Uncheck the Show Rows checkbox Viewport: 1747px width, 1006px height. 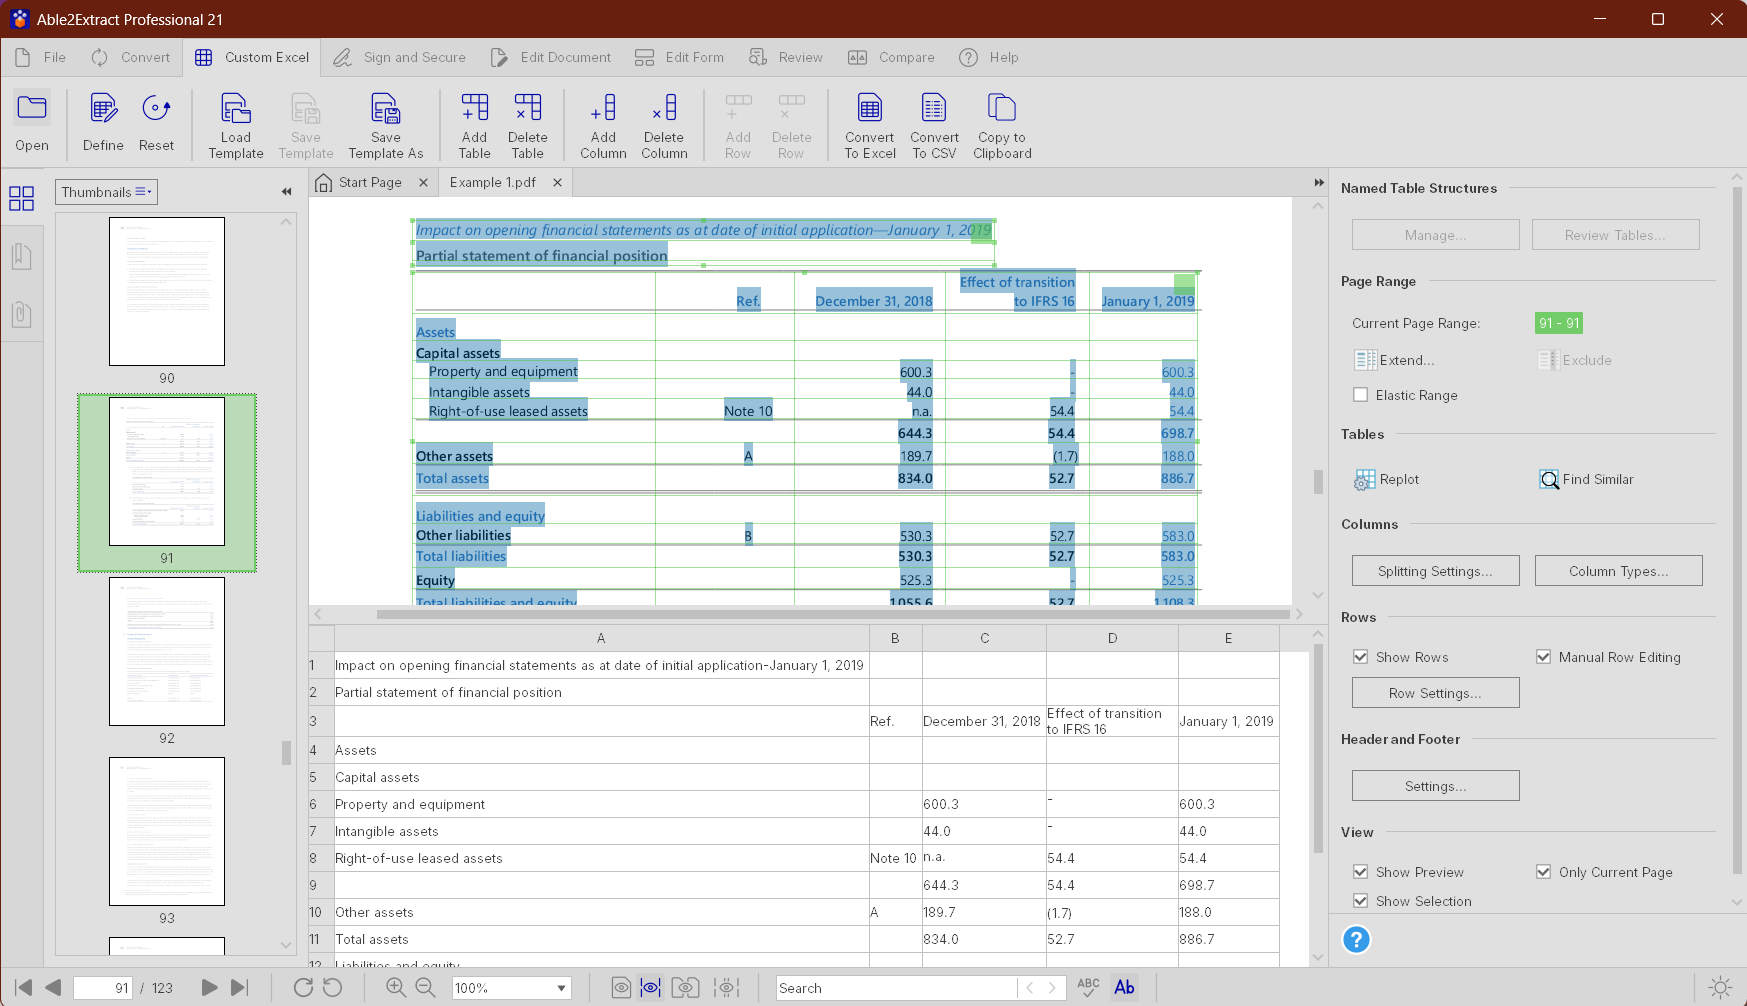(1360, 657)
